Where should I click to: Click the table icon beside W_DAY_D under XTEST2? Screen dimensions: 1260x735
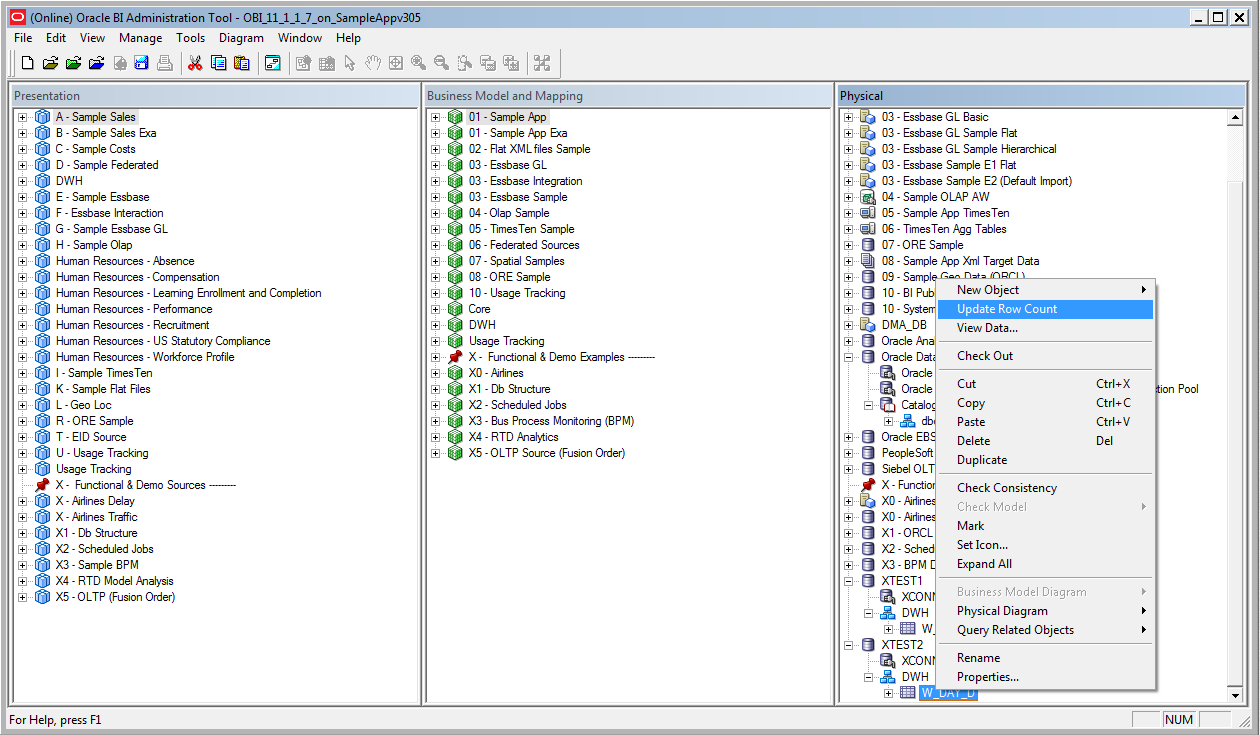click(908, 693)
